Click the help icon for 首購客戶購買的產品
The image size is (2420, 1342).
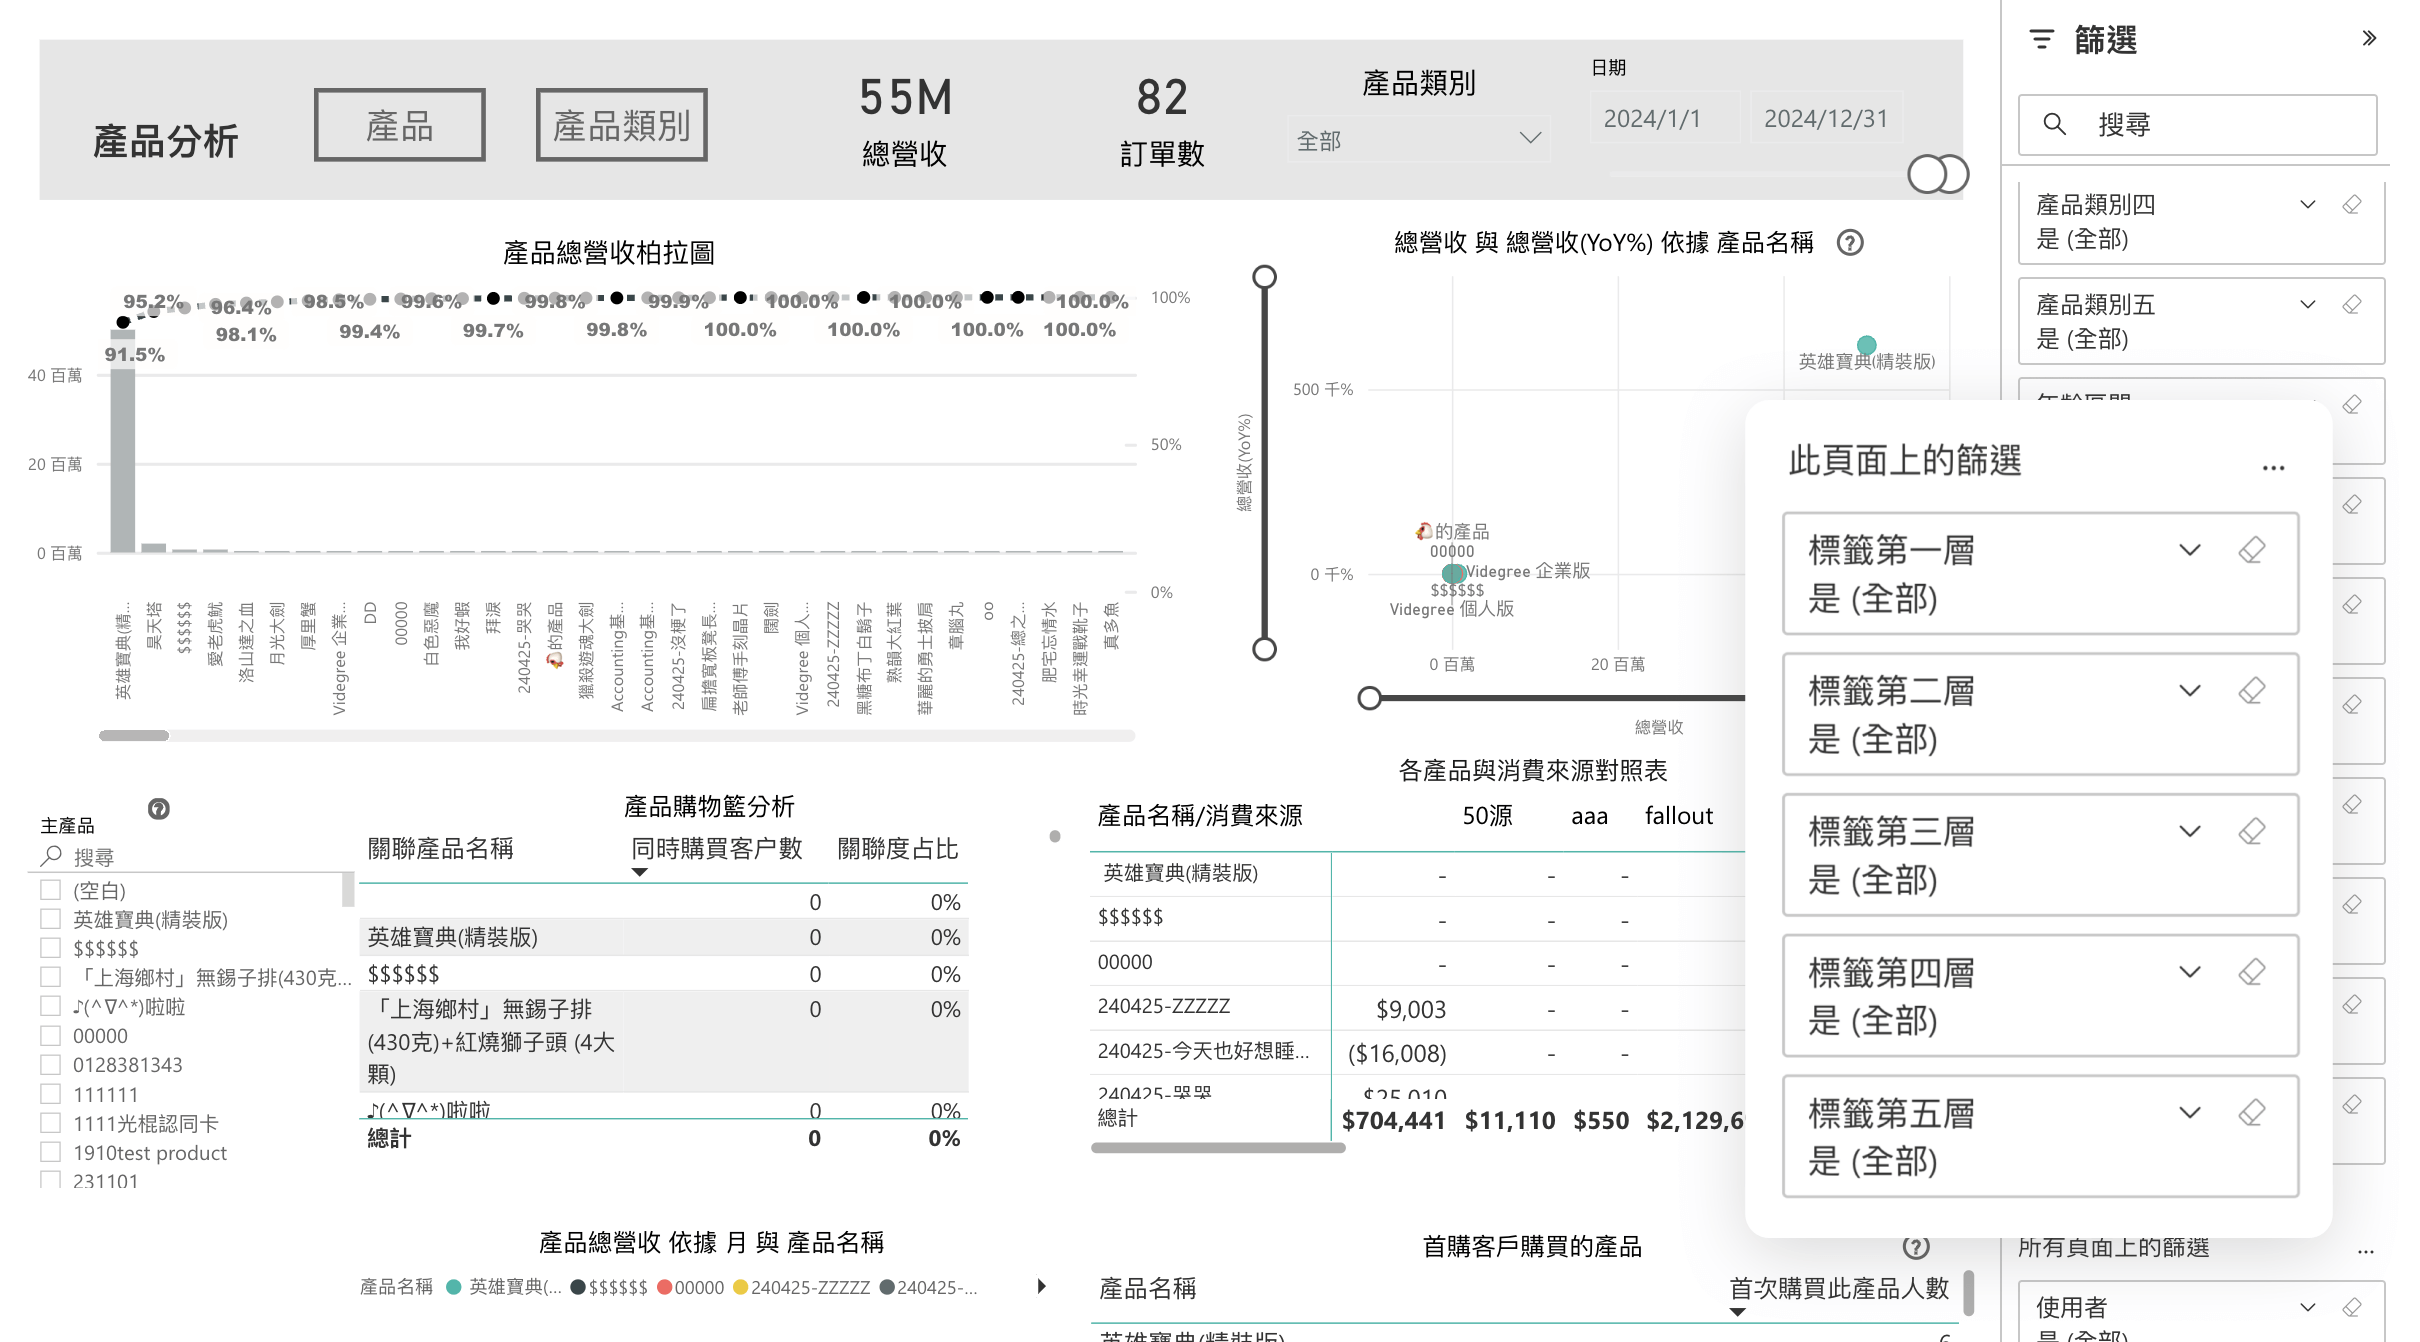coord(1915,1247)
